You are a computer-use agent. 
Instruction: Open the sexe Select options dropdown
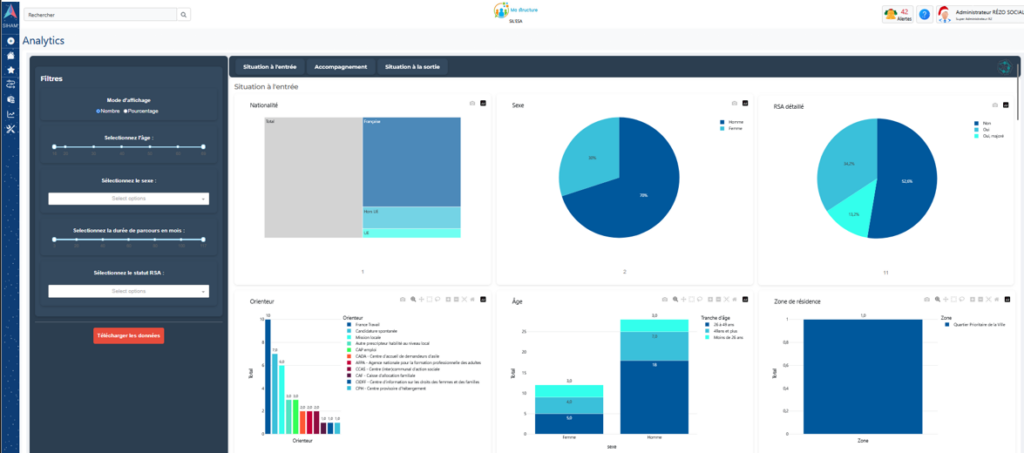coord(129,199)
